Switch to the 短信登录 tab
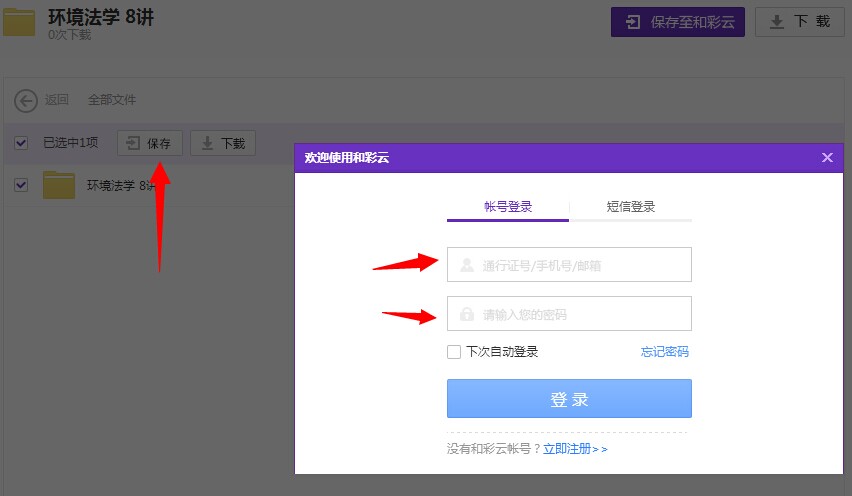 point(630,207)
